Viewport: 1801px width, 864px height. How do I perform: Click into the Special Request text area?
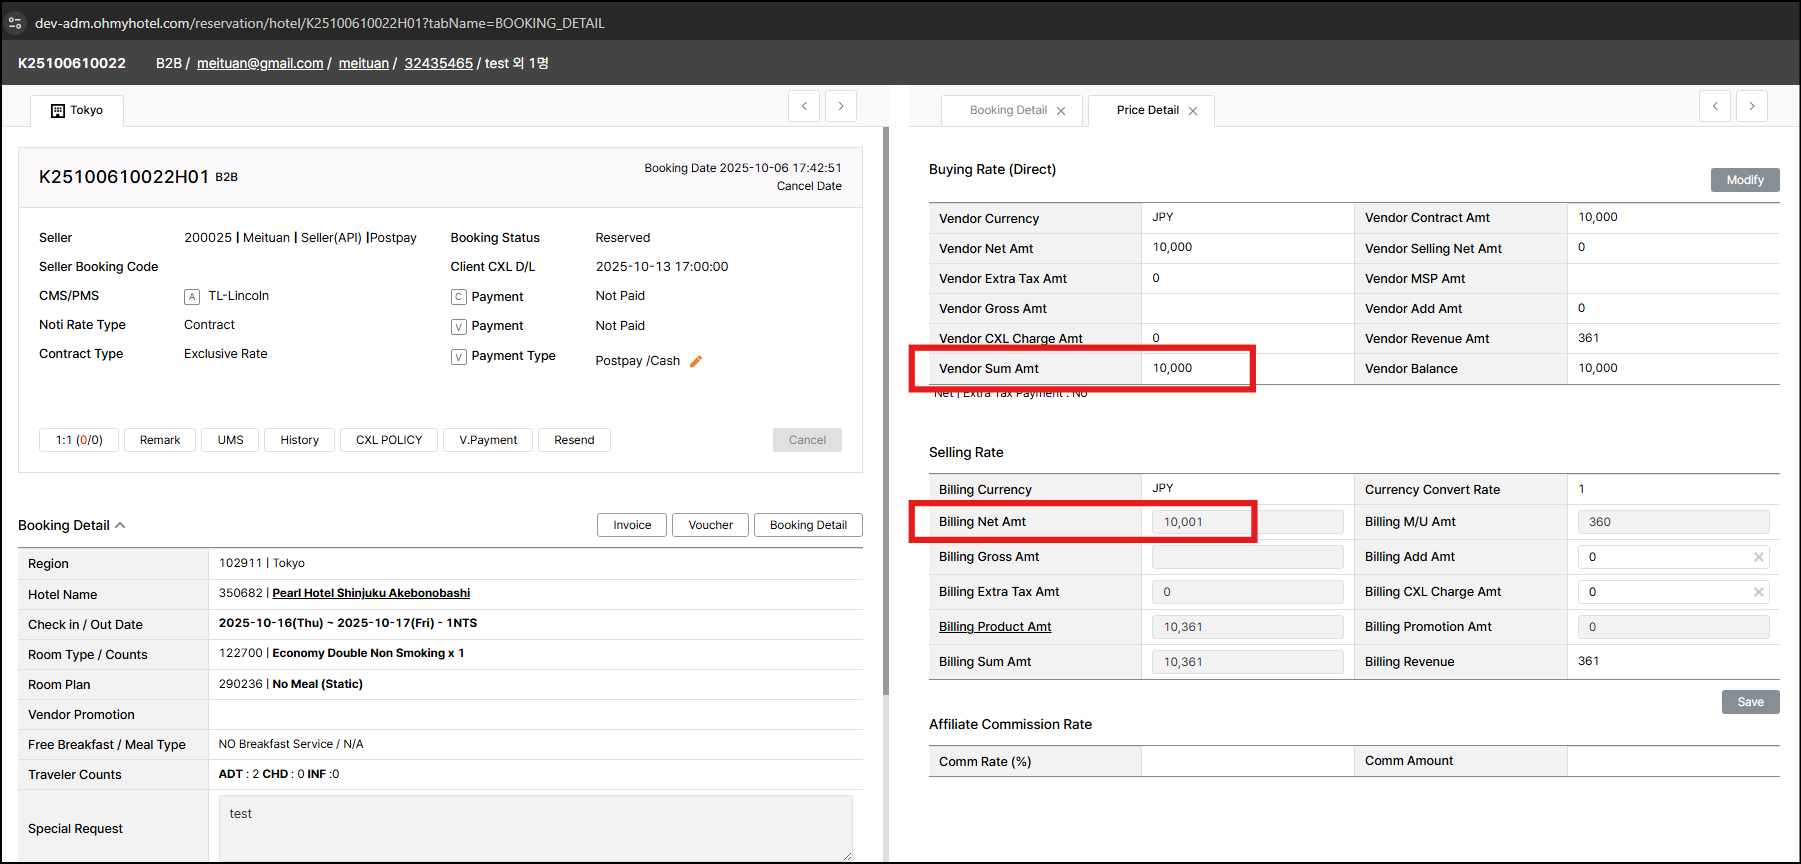click(x=535, y=828)
